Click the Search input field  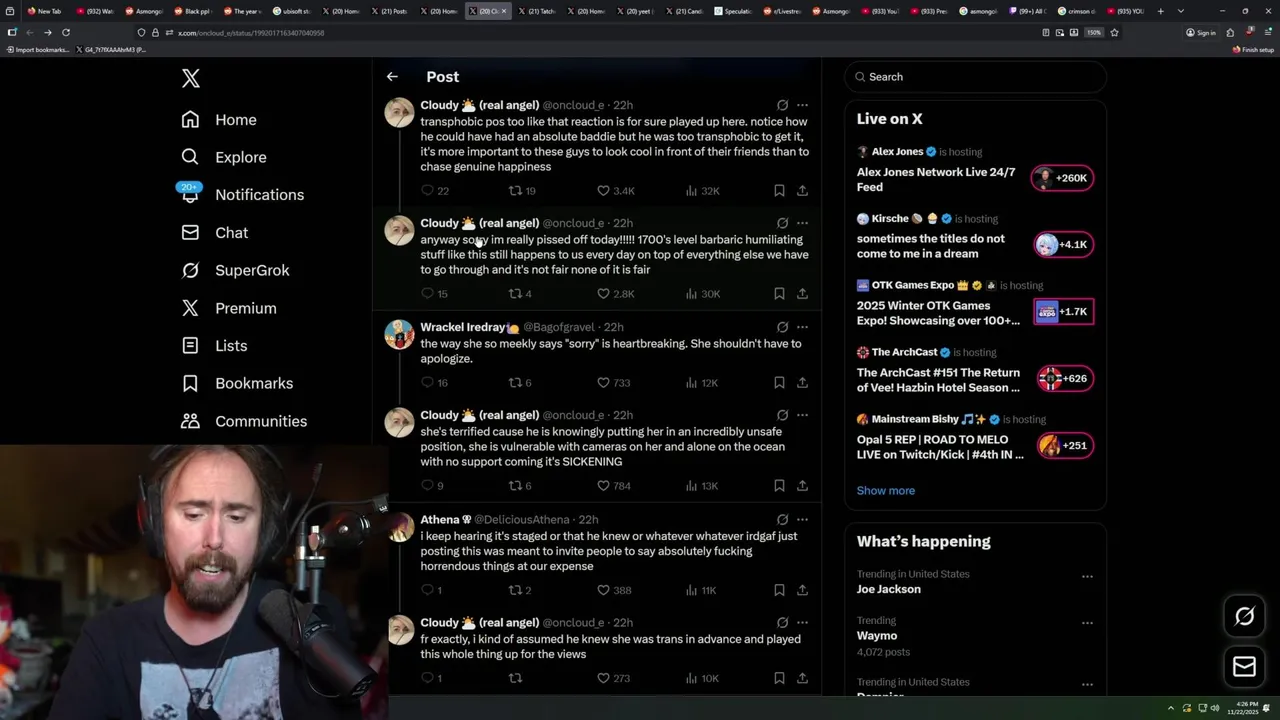976,77
